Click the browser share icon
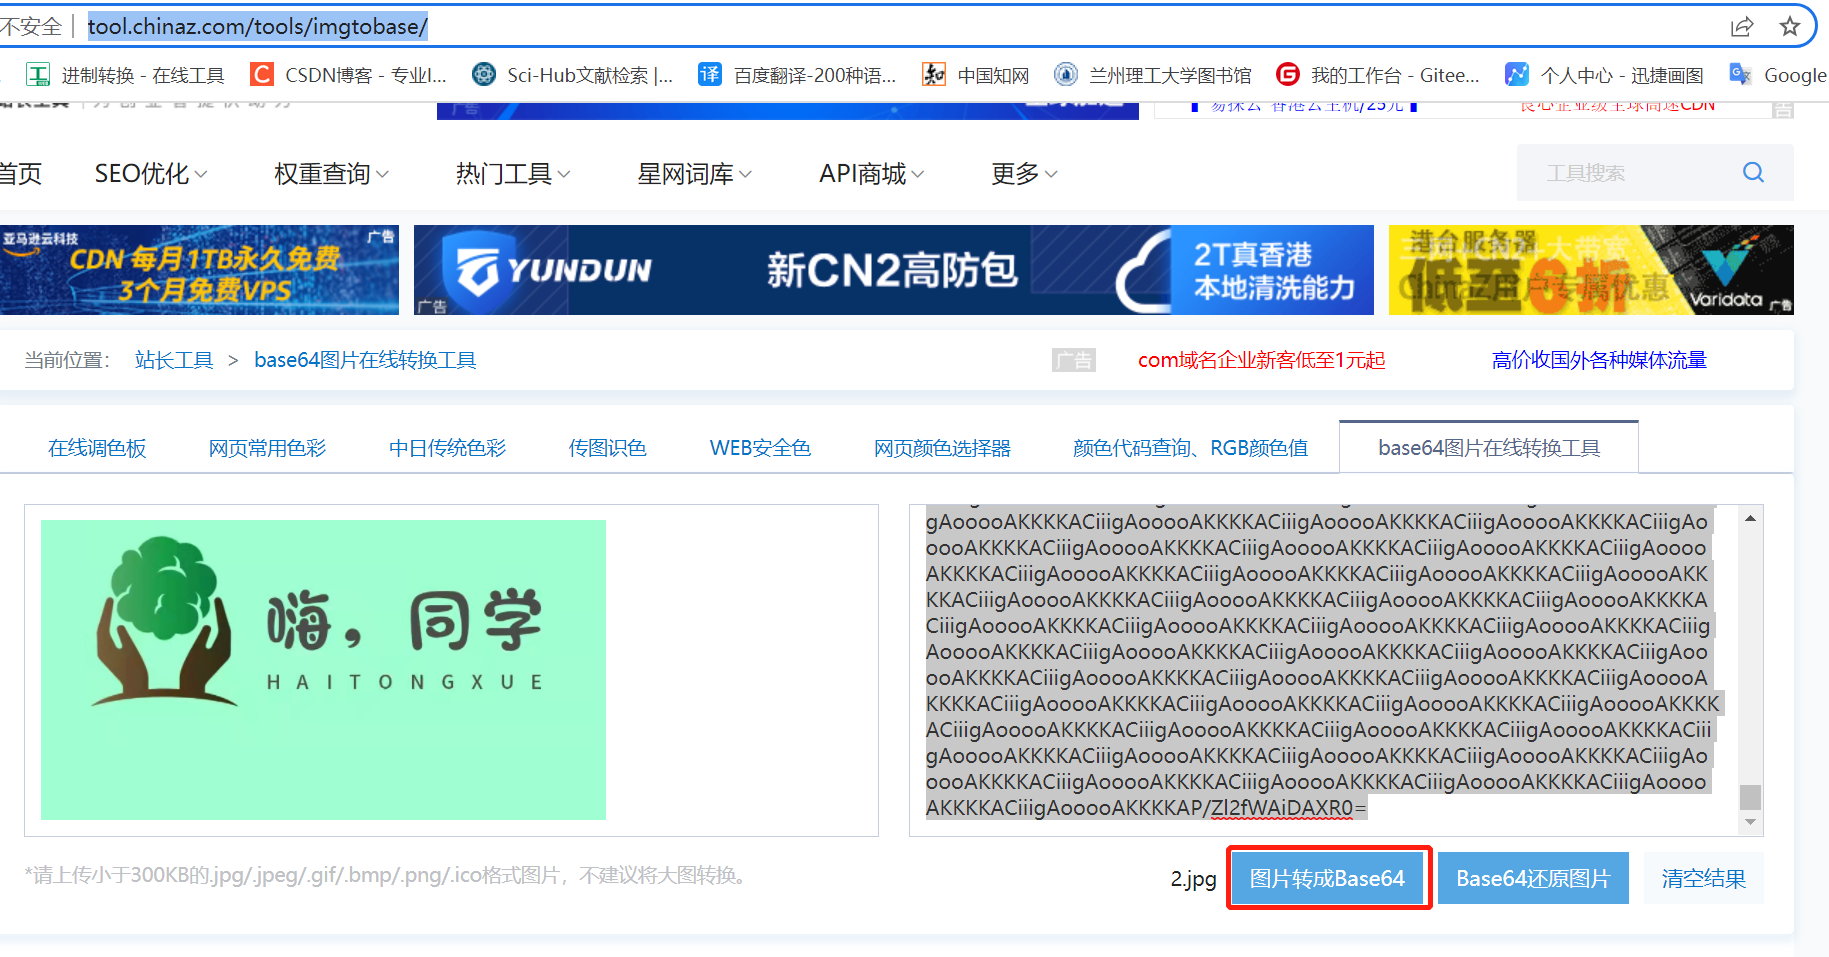 tap(1743, 27)
